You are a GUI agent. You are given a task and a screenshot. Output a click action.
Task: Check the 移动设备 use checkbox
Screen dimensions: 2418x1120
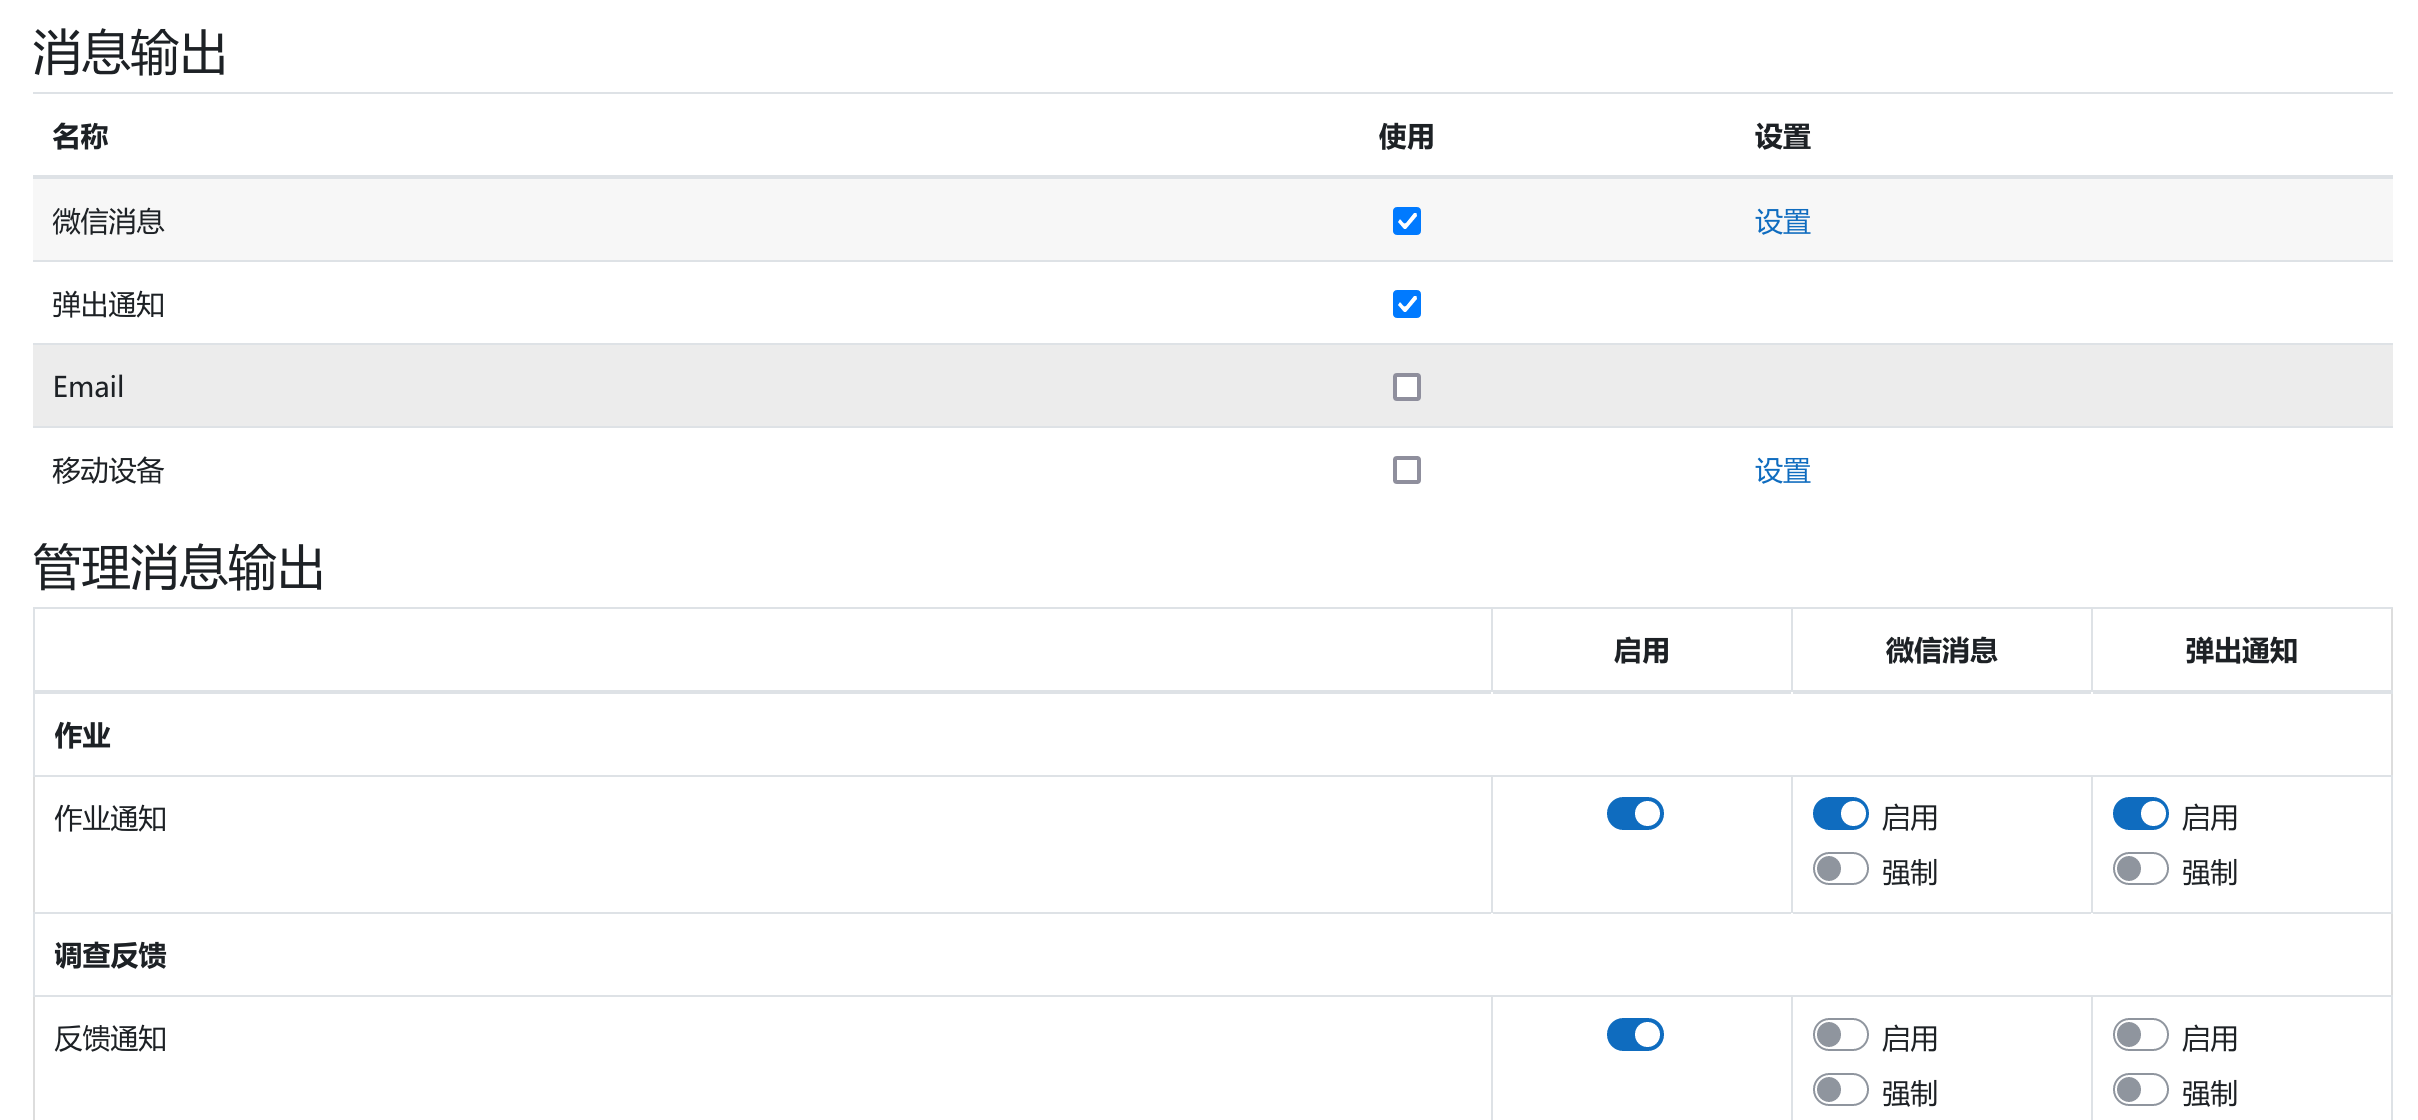tap(1406, 470)
